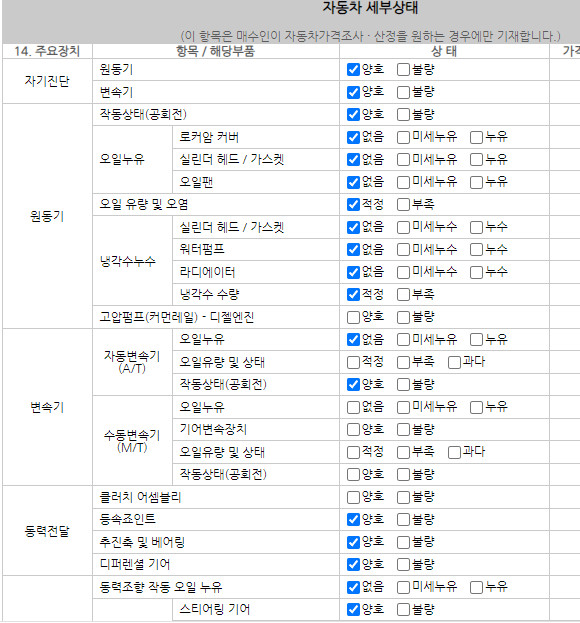The height and width of the screenshot is (623, 580).
Task: Check 부족 for 오일 유량 및 오염
Action: point(403,205)
